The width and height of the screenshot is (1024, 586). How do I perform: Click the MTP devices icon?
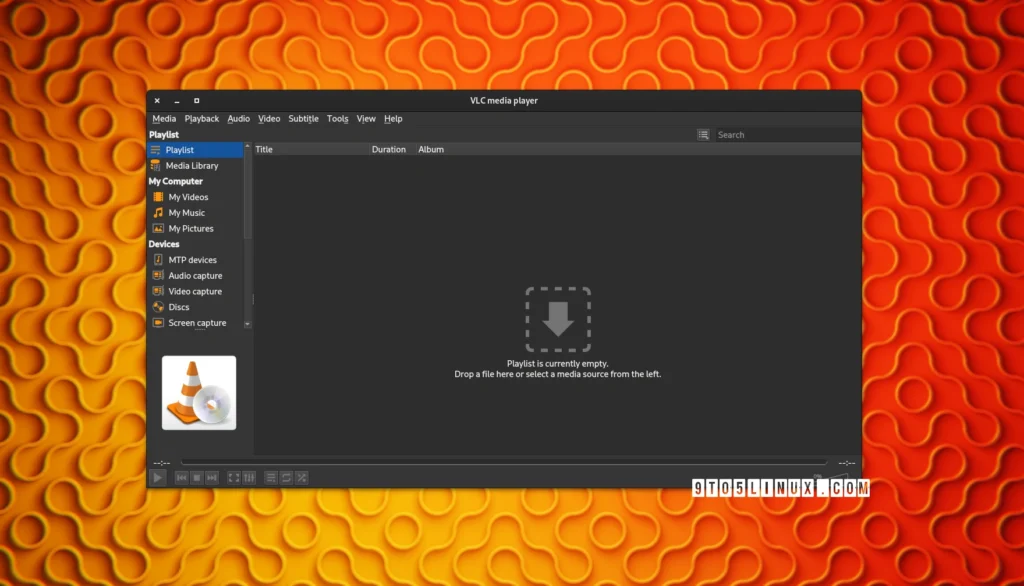coord(158,259)
